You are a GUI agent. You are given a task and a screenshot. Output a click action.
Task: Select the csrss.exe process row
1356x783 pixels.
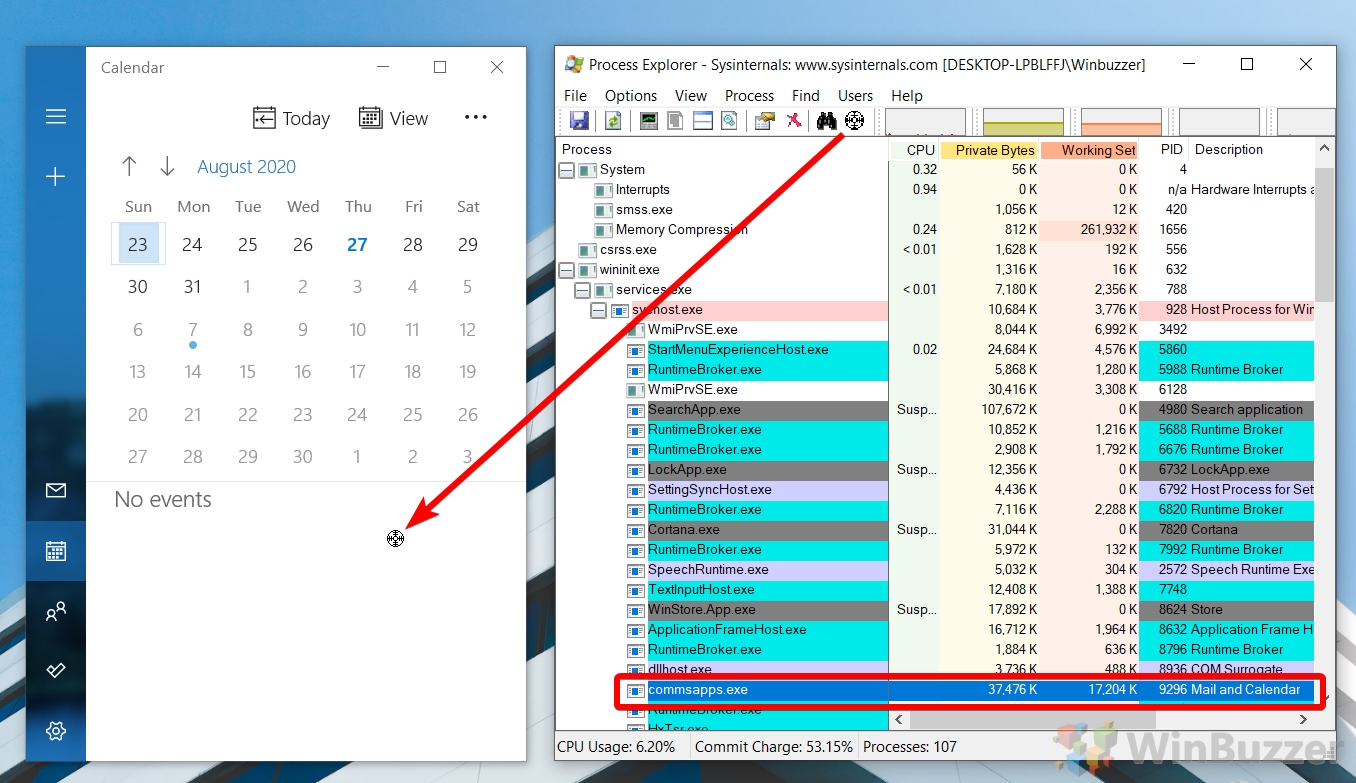pyautogui.click(x=936, y=250)
